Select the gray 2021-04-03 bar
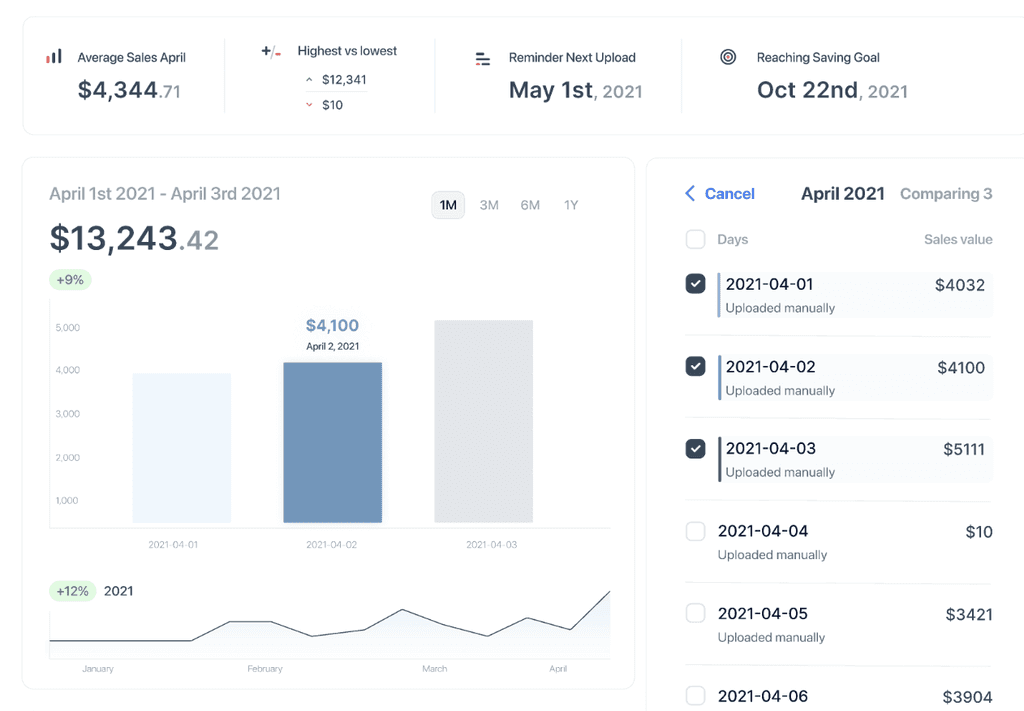The image size is (1024, 711). click(x=483, y=421)
